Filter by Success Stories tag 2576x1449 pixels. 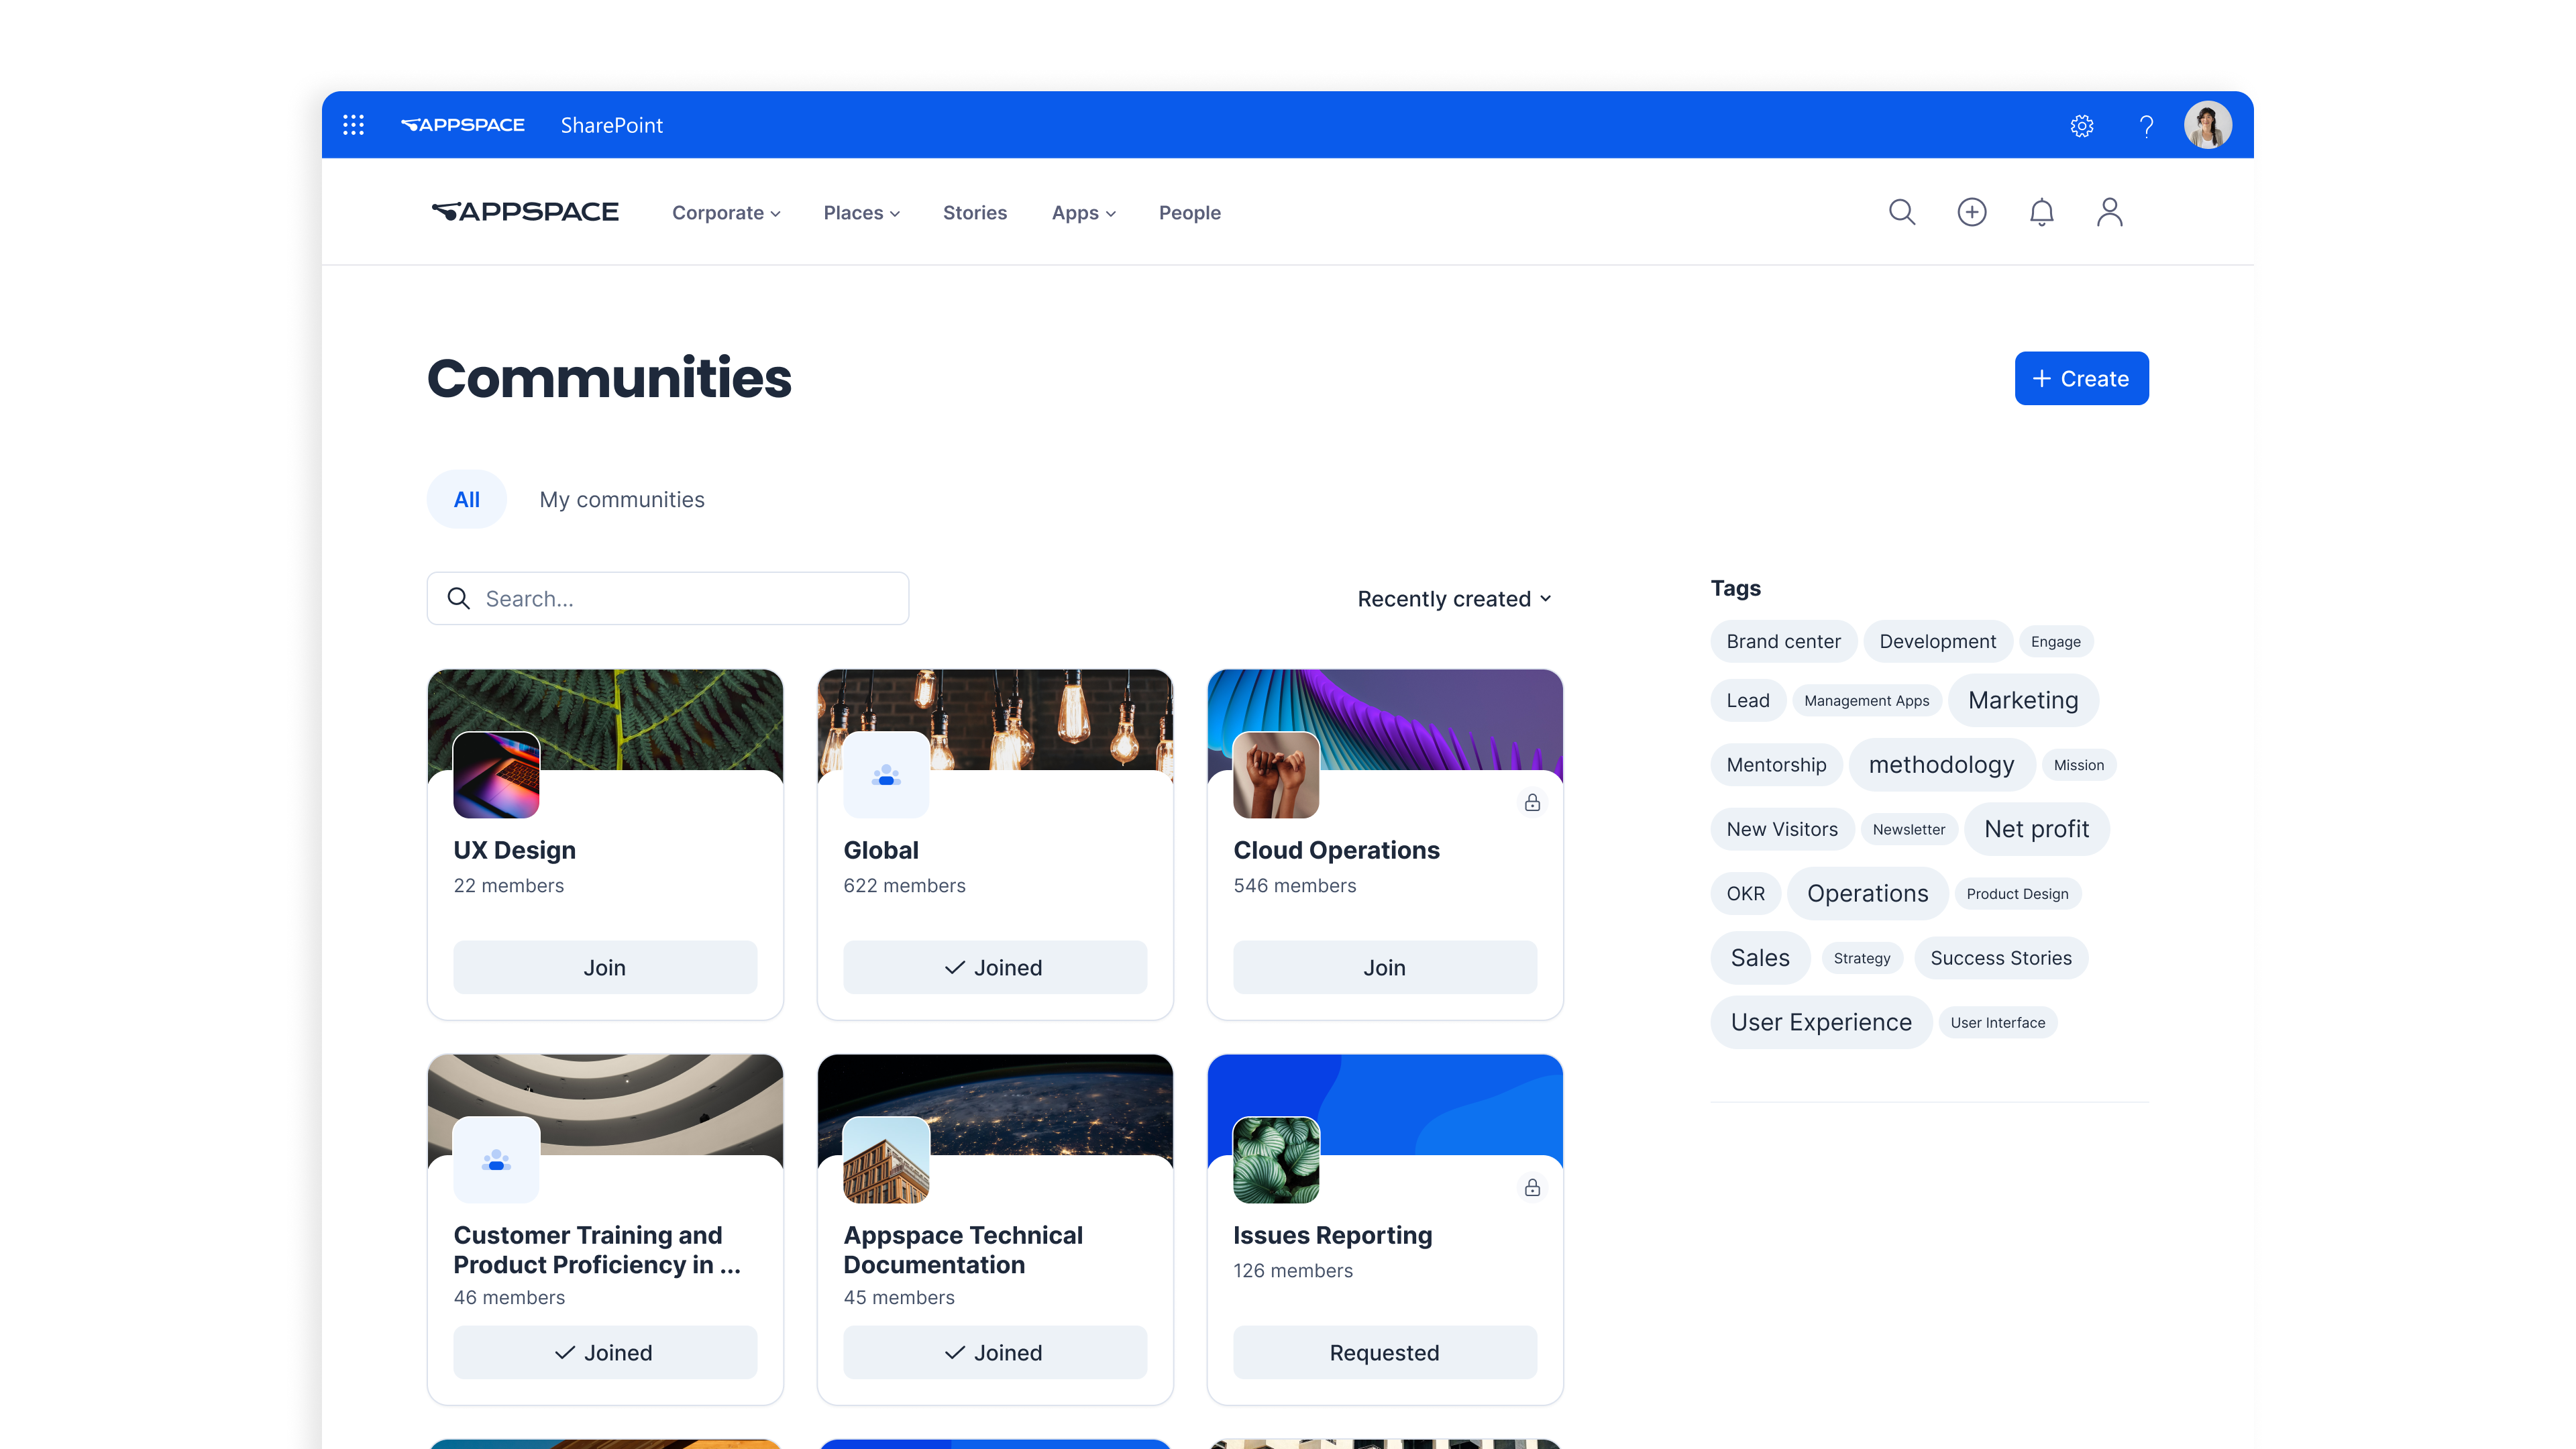[2001, 957]
